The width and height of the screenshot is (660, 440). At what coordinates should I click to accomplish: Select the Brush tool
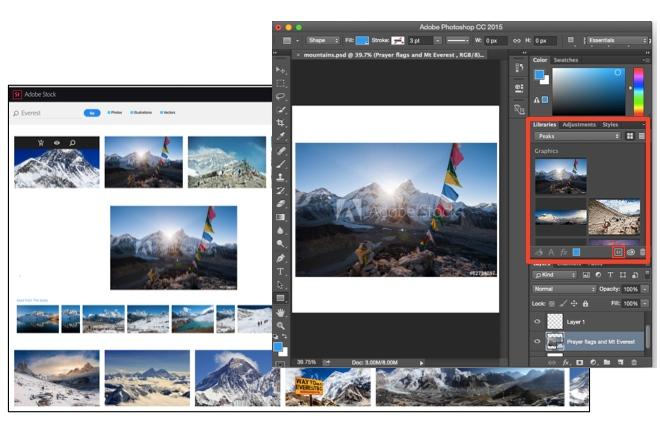click(x=280, y=164)
